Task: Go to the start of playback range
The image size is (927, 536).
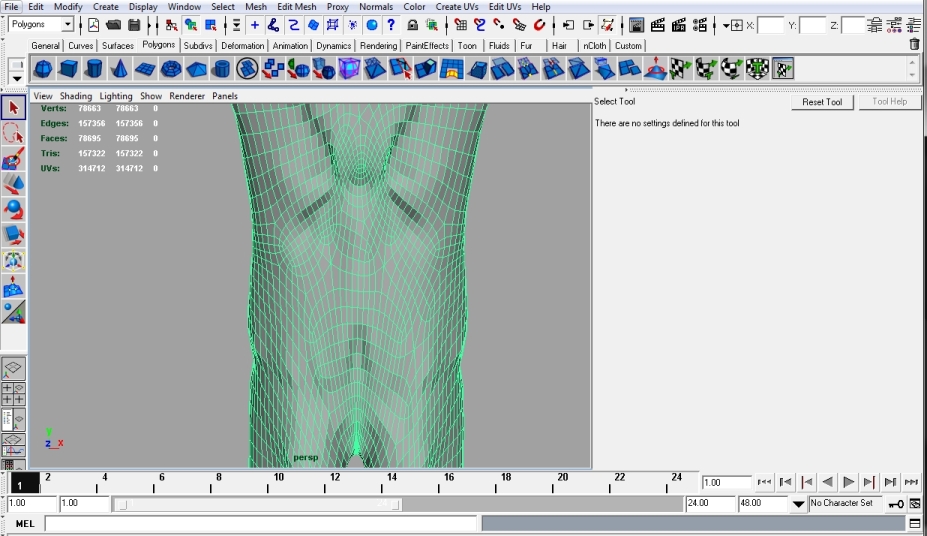Action: click(x=764, y=482)
